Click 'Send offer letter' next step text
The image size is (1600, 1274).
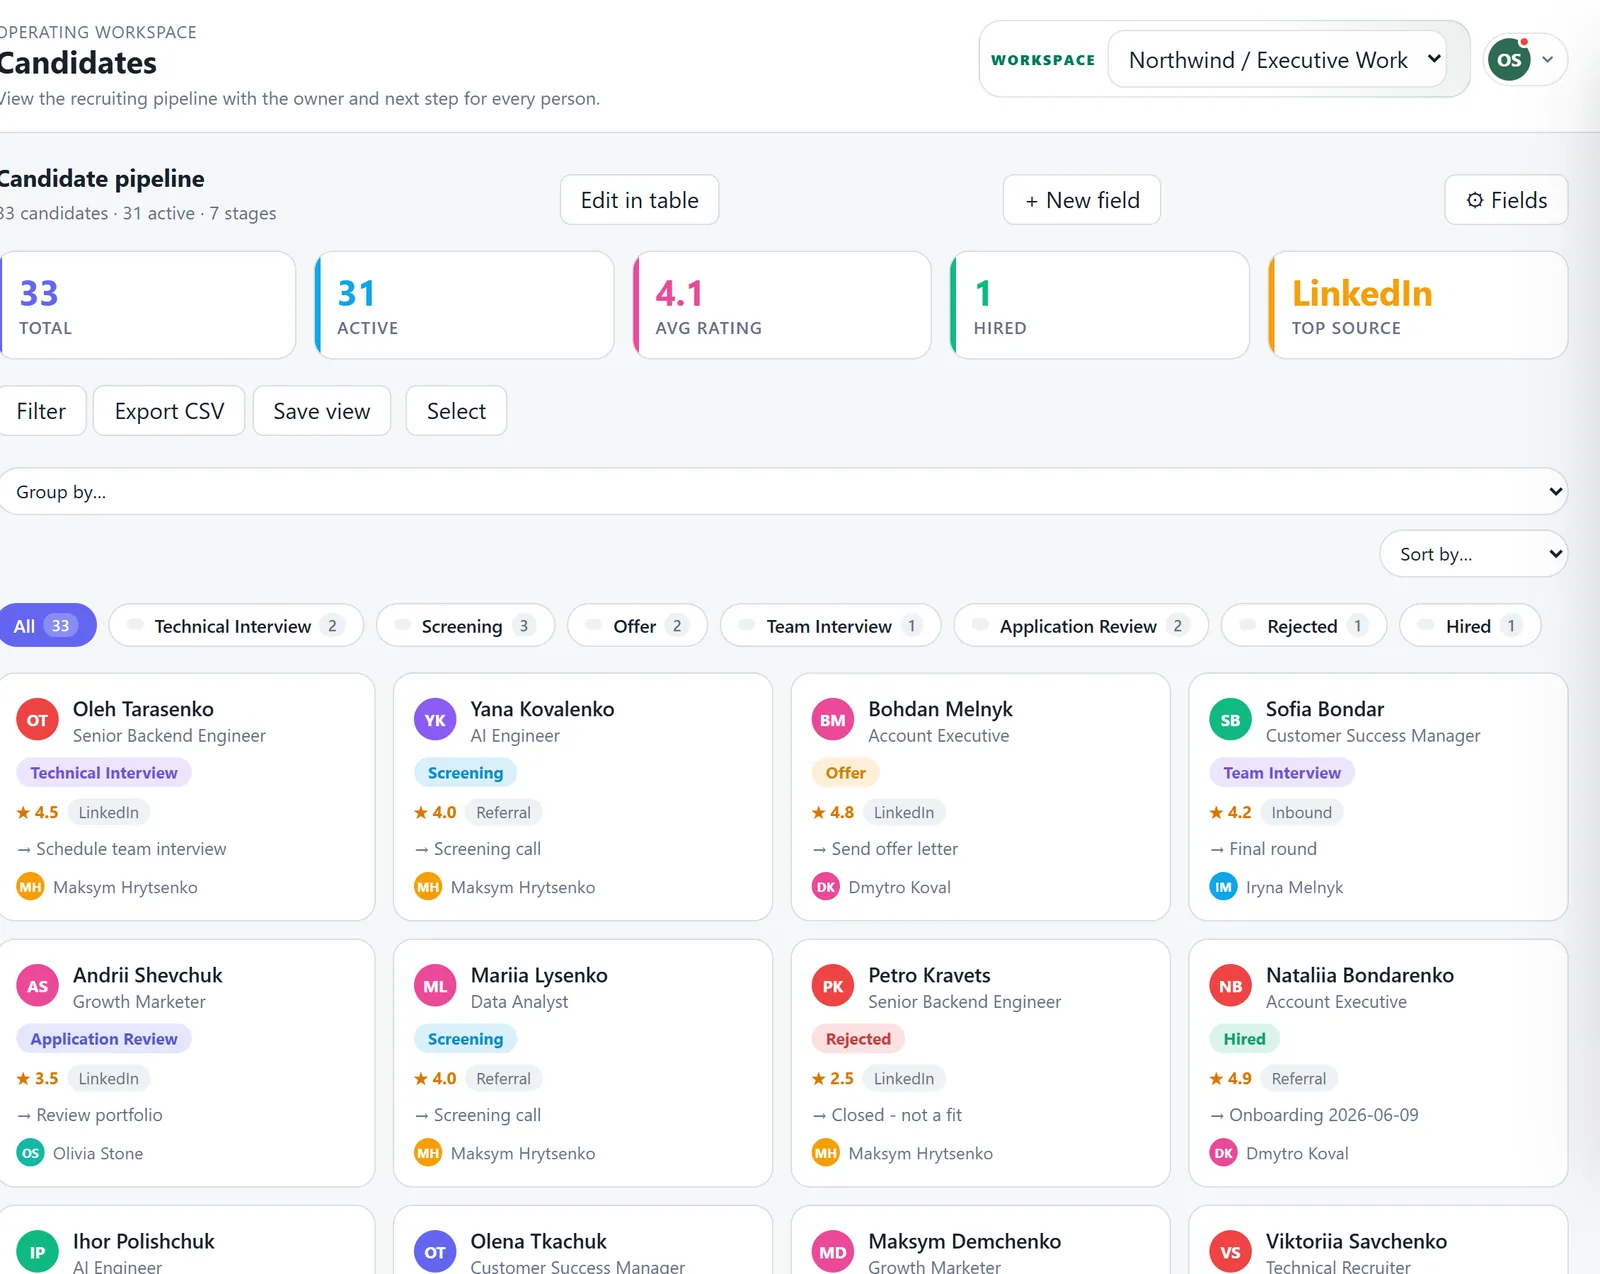coord(895,849)
